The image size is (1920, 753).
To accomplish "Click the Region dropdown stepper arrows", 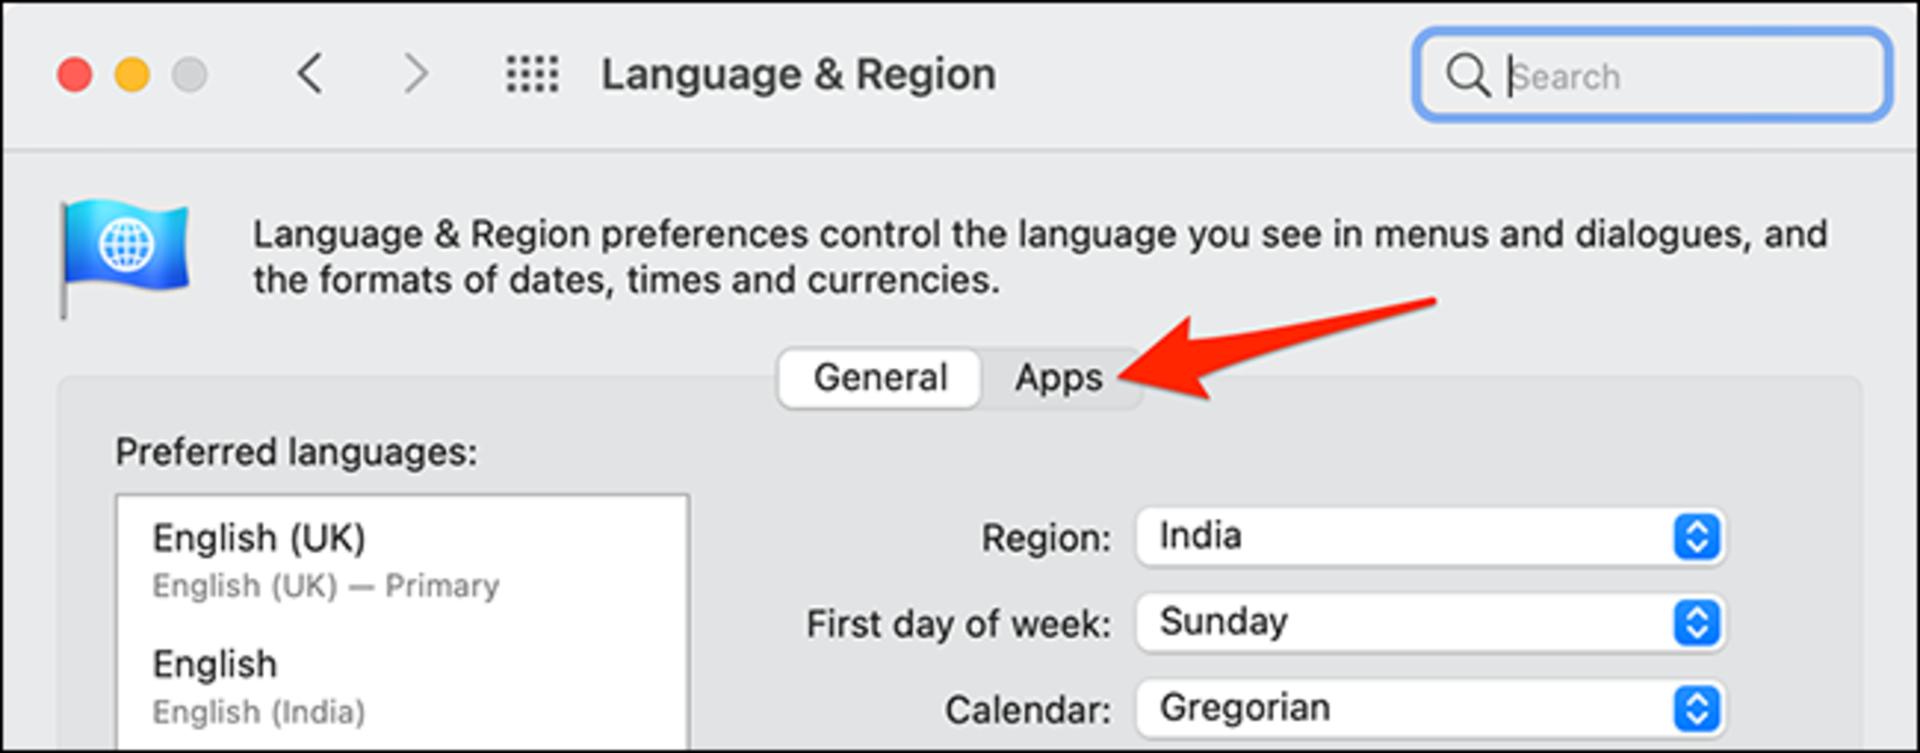I will (x=1696, y=537).
